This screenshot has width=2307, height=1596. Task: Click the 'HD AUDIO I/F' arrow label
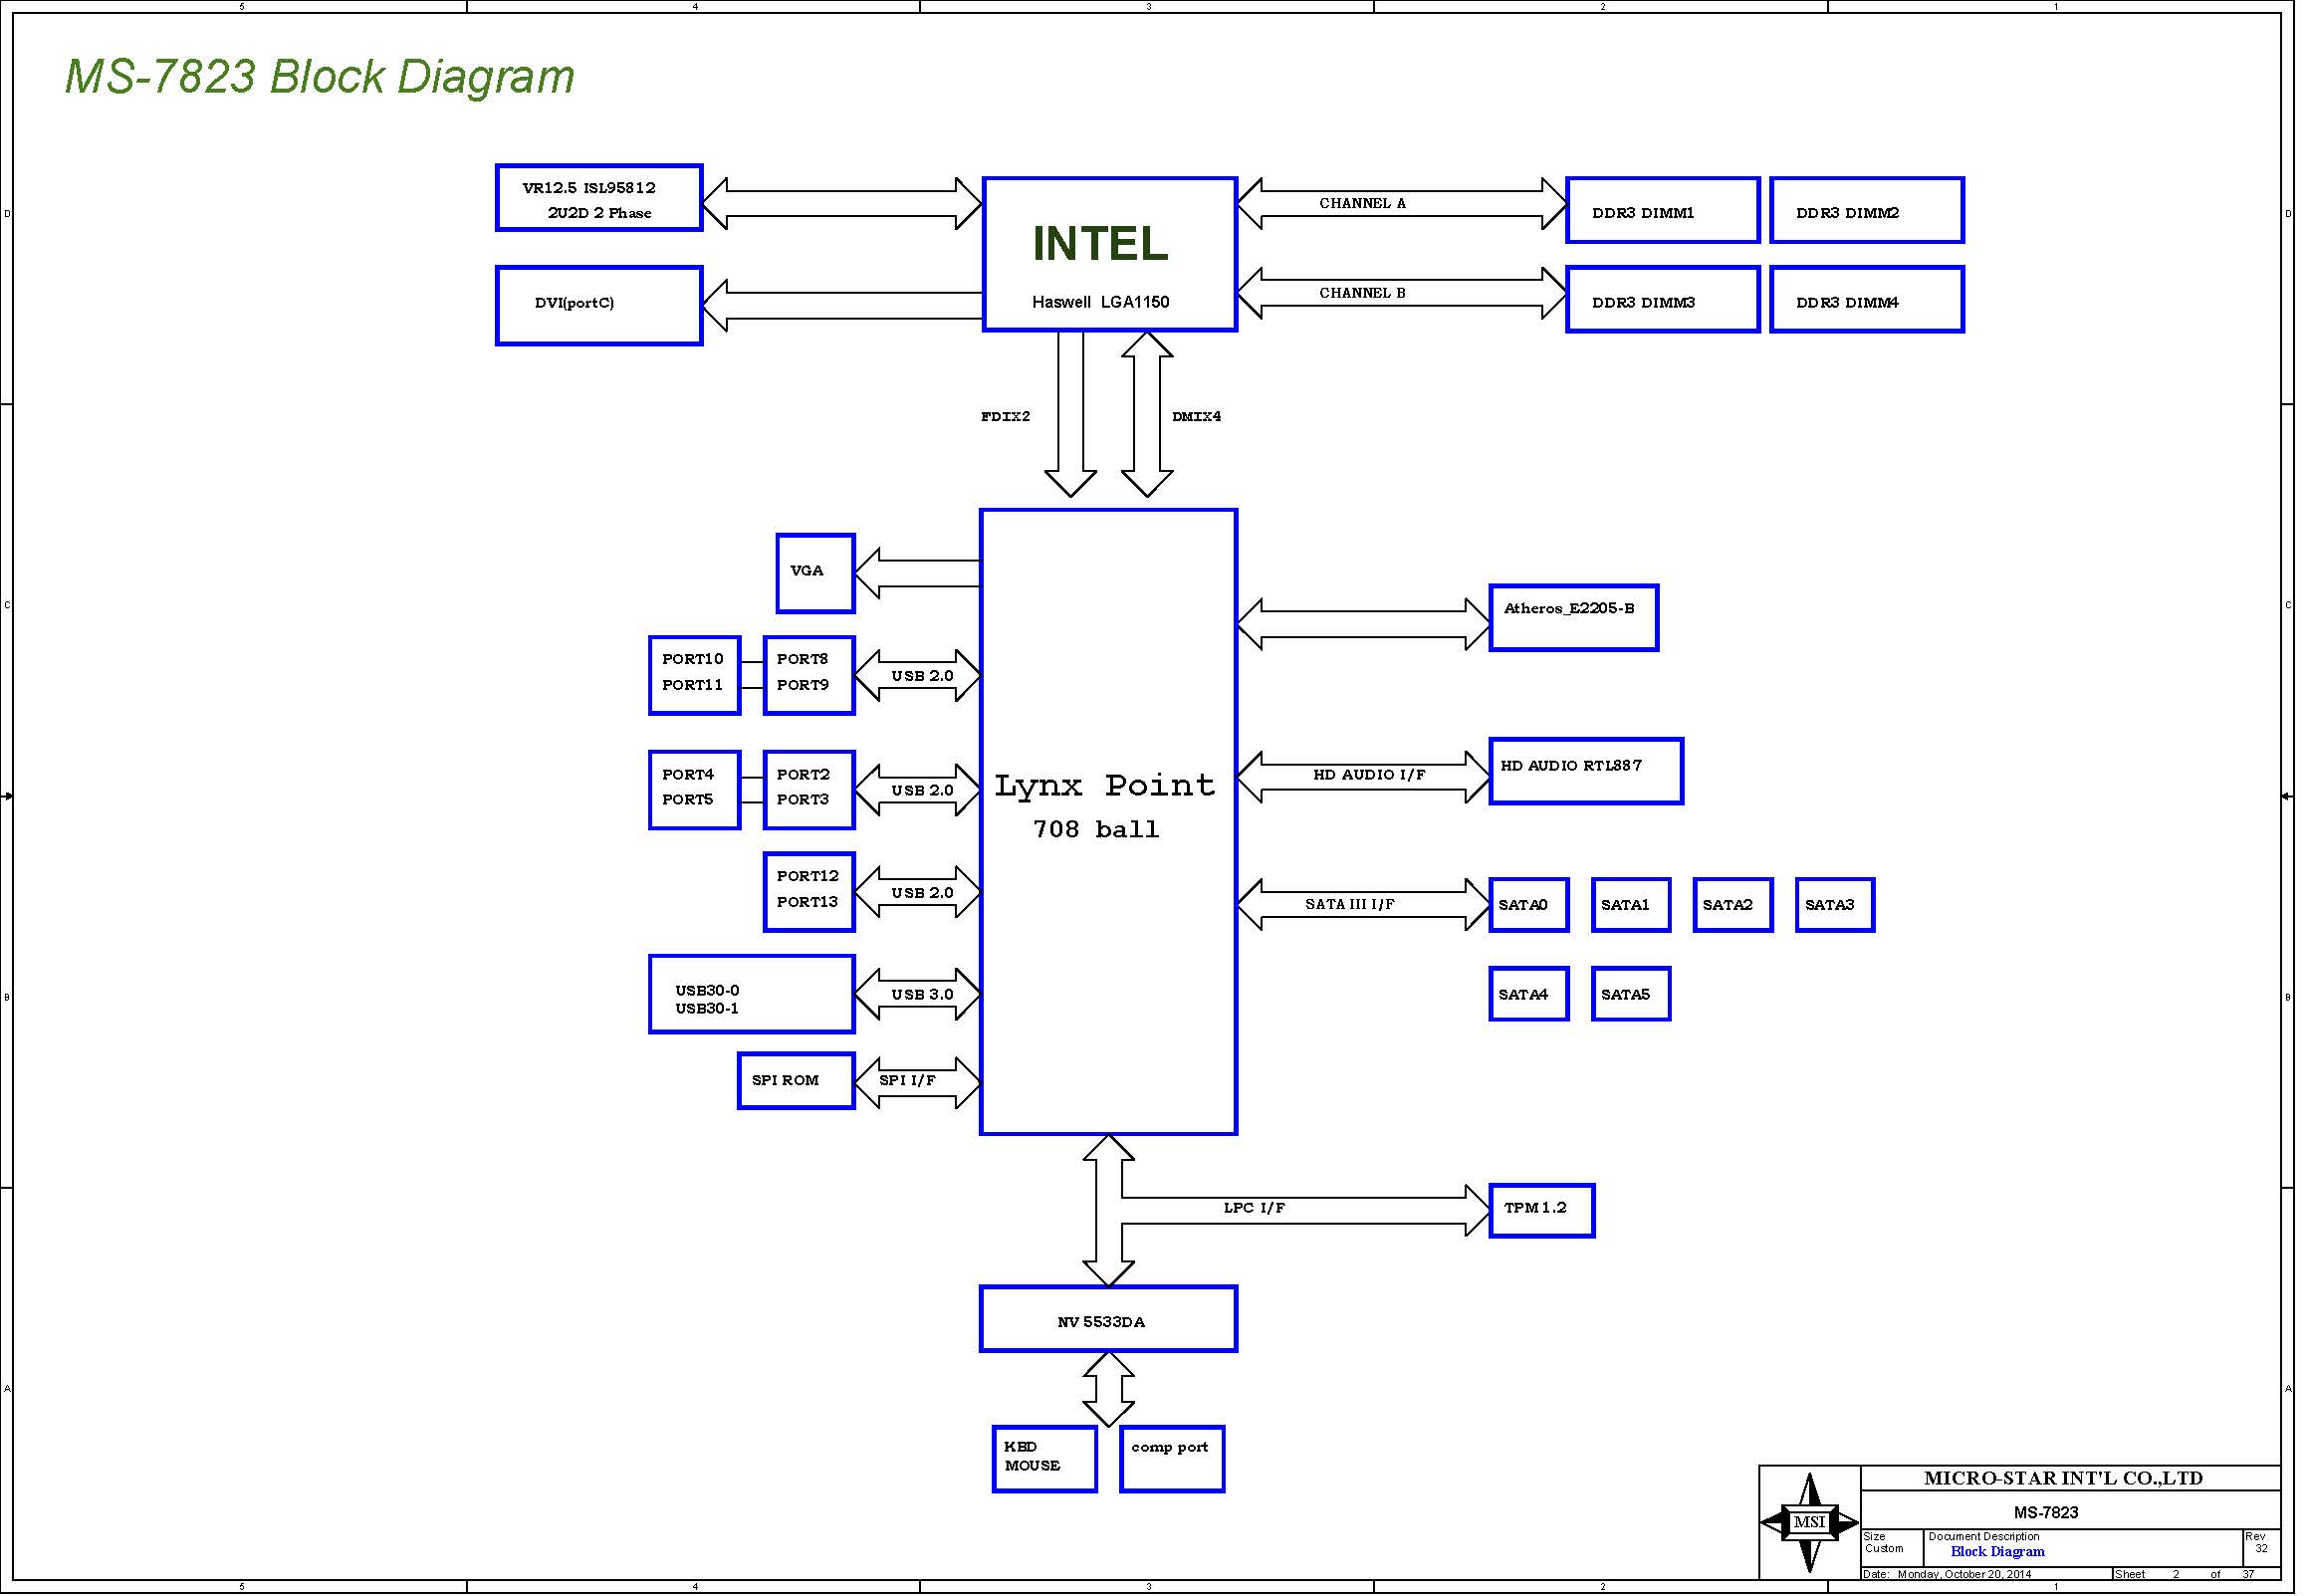pyautogui.click(x=1369, y=775)
